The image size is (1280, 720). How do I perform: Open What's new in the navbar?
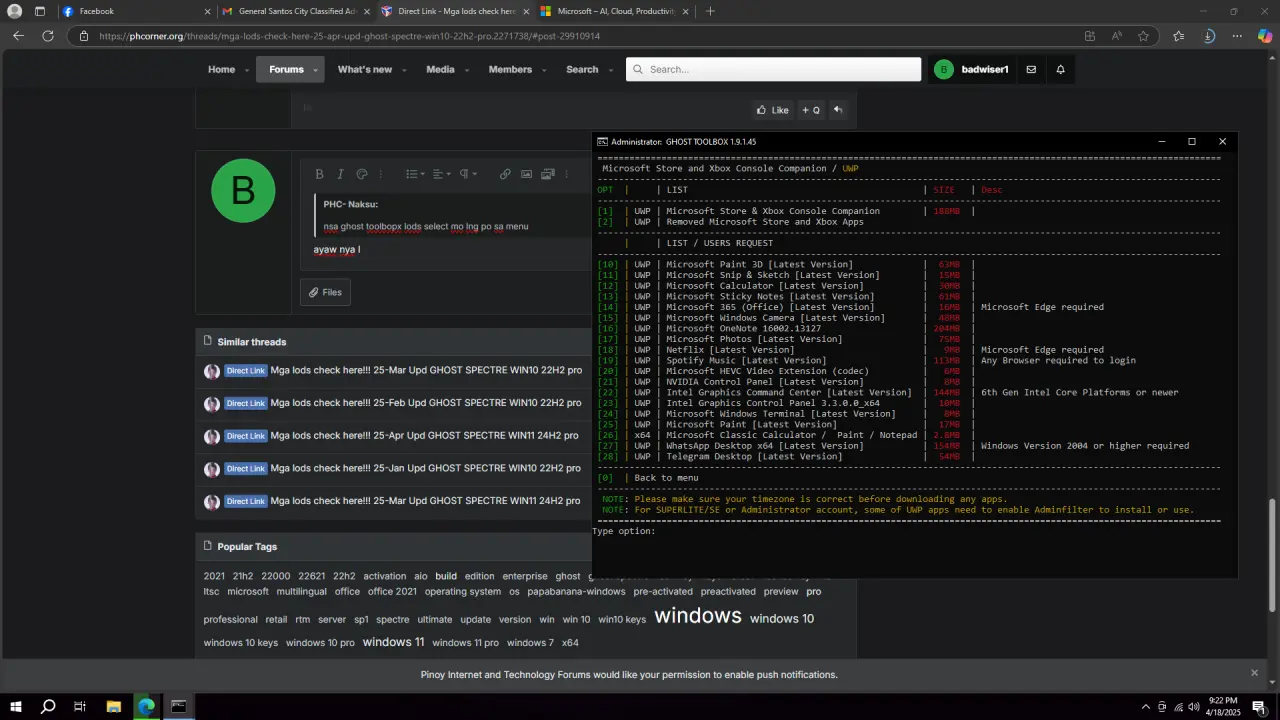pyautogui.click(x=365, y=69)
